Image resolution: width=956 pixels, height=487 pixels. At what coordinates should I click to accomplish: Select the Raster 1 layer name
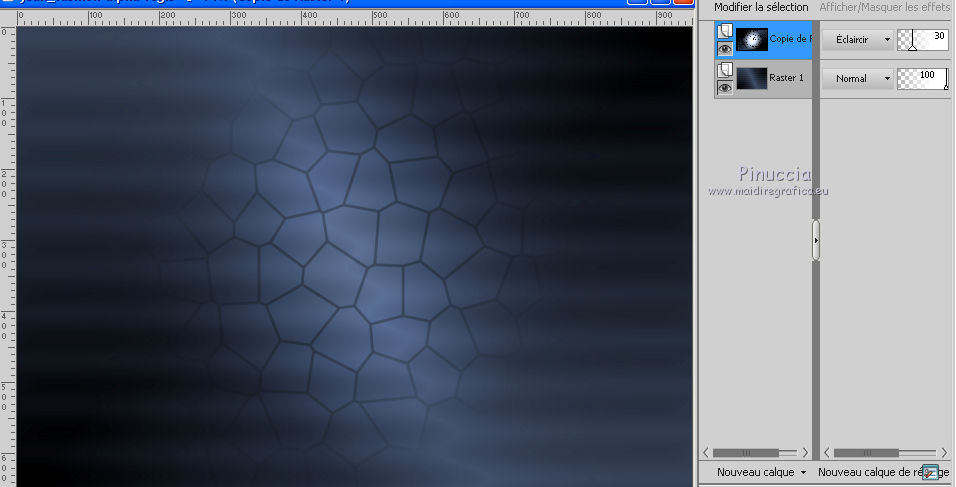[x=787, y=78]
